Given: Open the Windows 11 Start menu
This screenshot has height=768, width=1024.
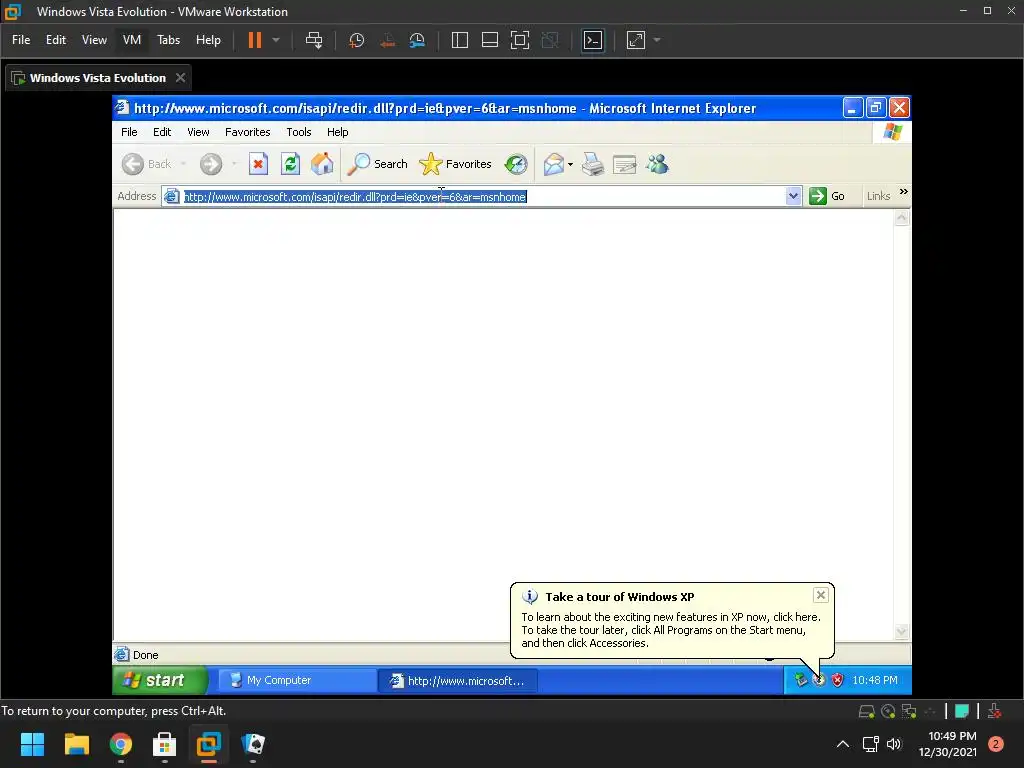Looking at the screenshot, I should pos(32,744).
